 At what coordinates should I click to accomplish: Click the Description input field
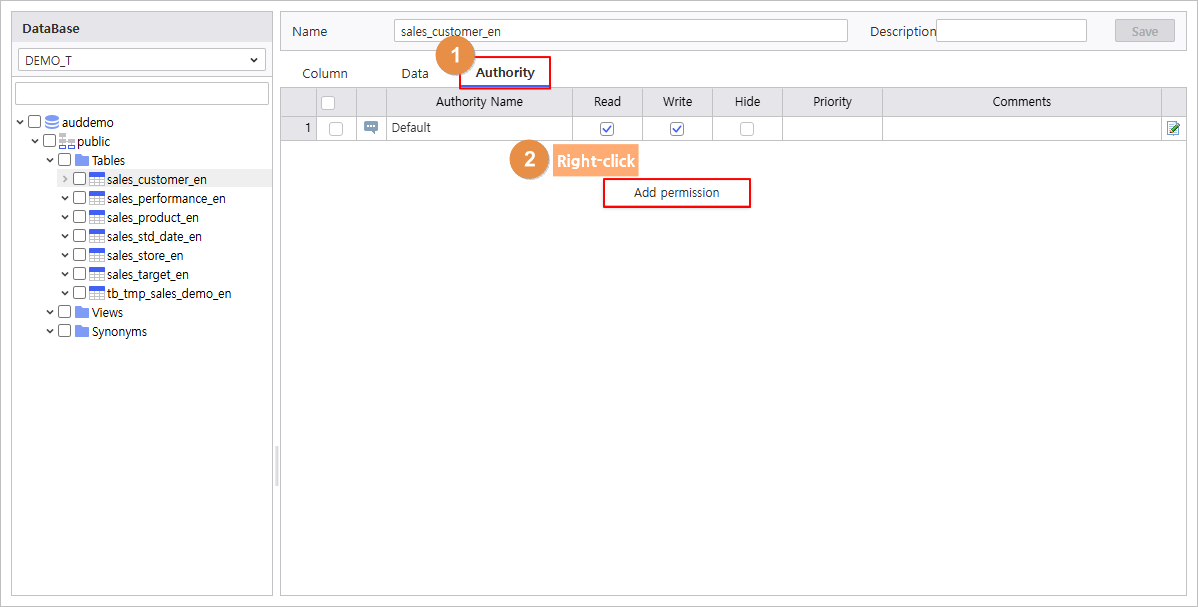1012,31
